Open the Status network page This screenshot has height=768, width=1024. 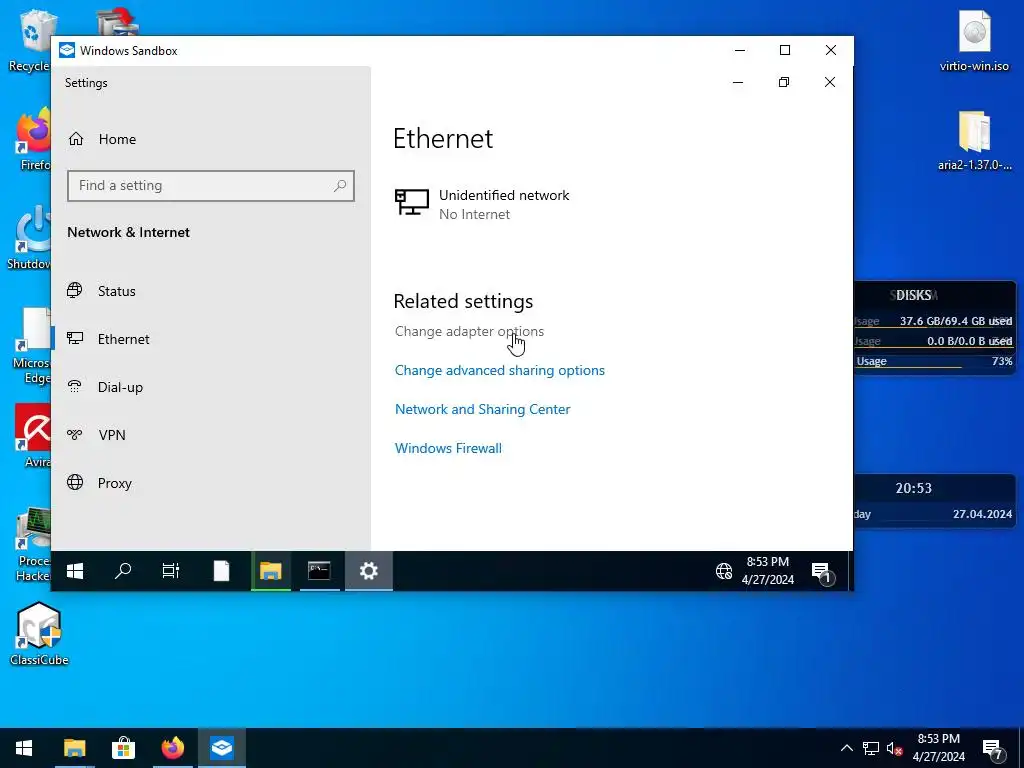coord(102,291)
